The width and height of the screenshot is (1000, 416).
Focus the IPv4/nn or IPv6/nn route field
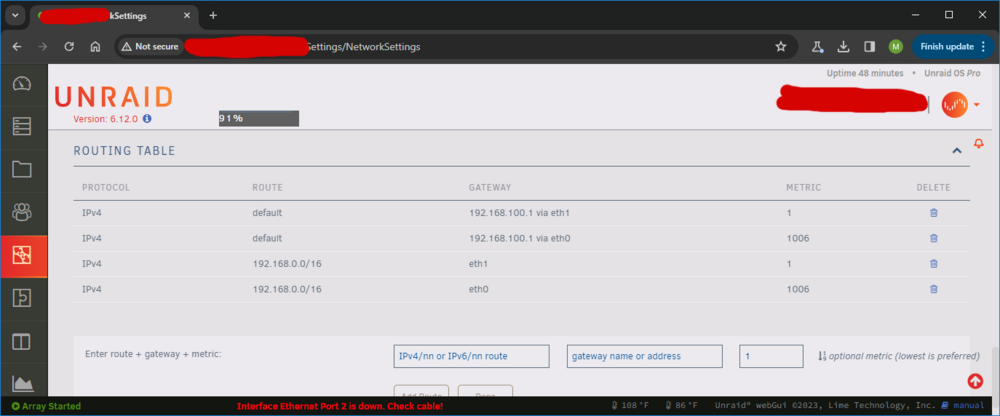coord(471,356)
